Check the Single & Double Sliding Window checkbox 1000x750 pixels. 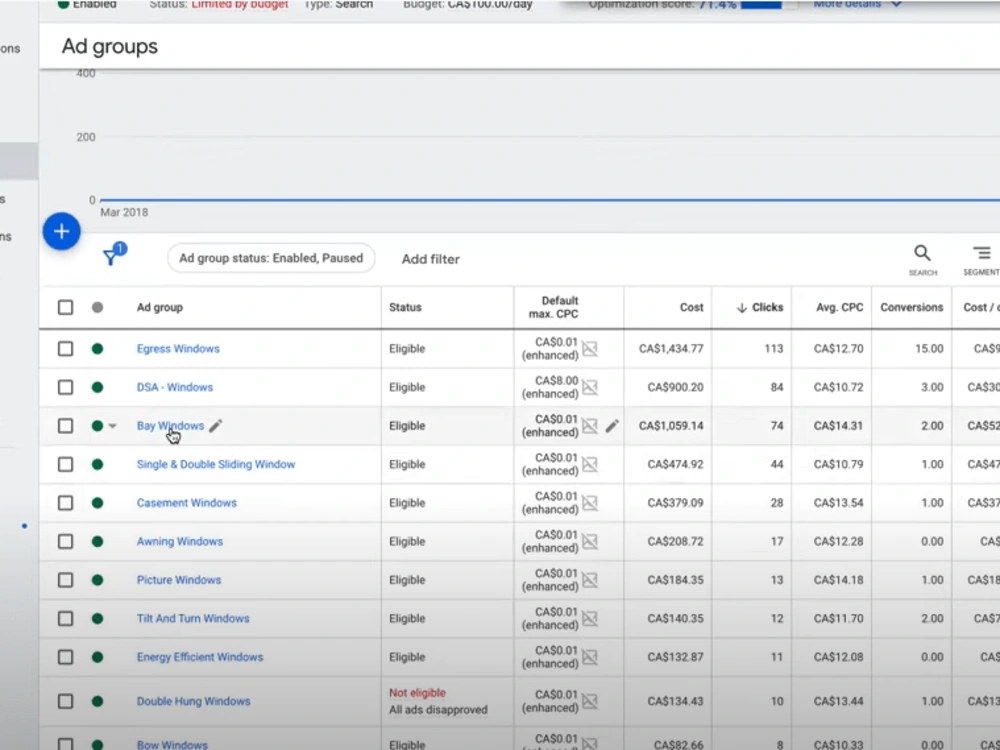[65, 464]
